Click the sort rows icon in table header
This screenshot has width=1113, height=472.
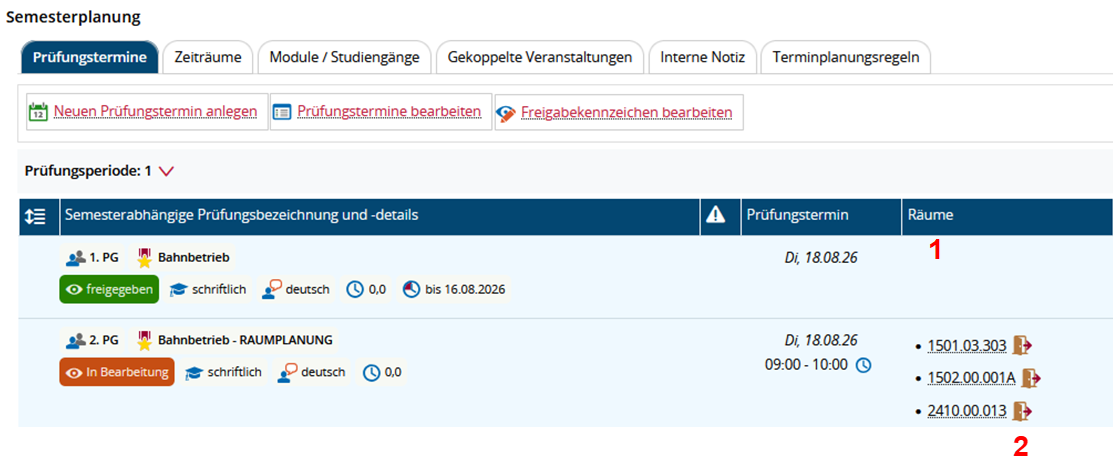35,216
